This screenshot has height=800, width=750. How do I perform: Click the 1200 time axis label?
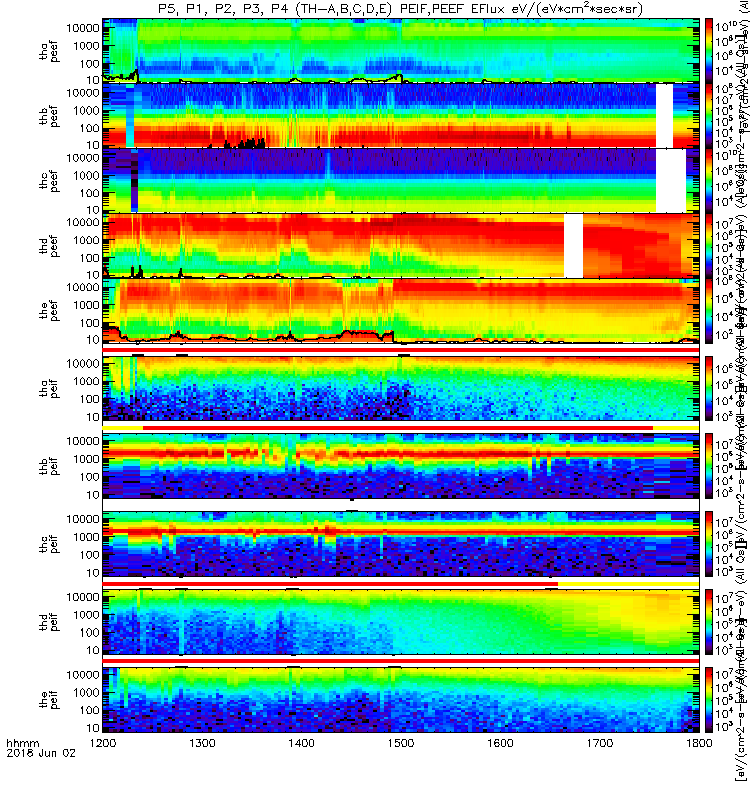tap(103, 743)
